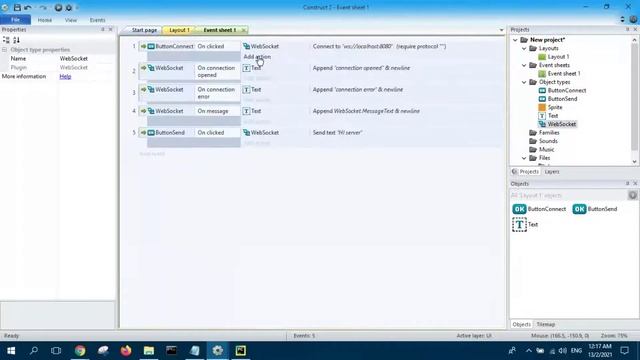Click the Name property value WebSocket

[x=74, y=59]
